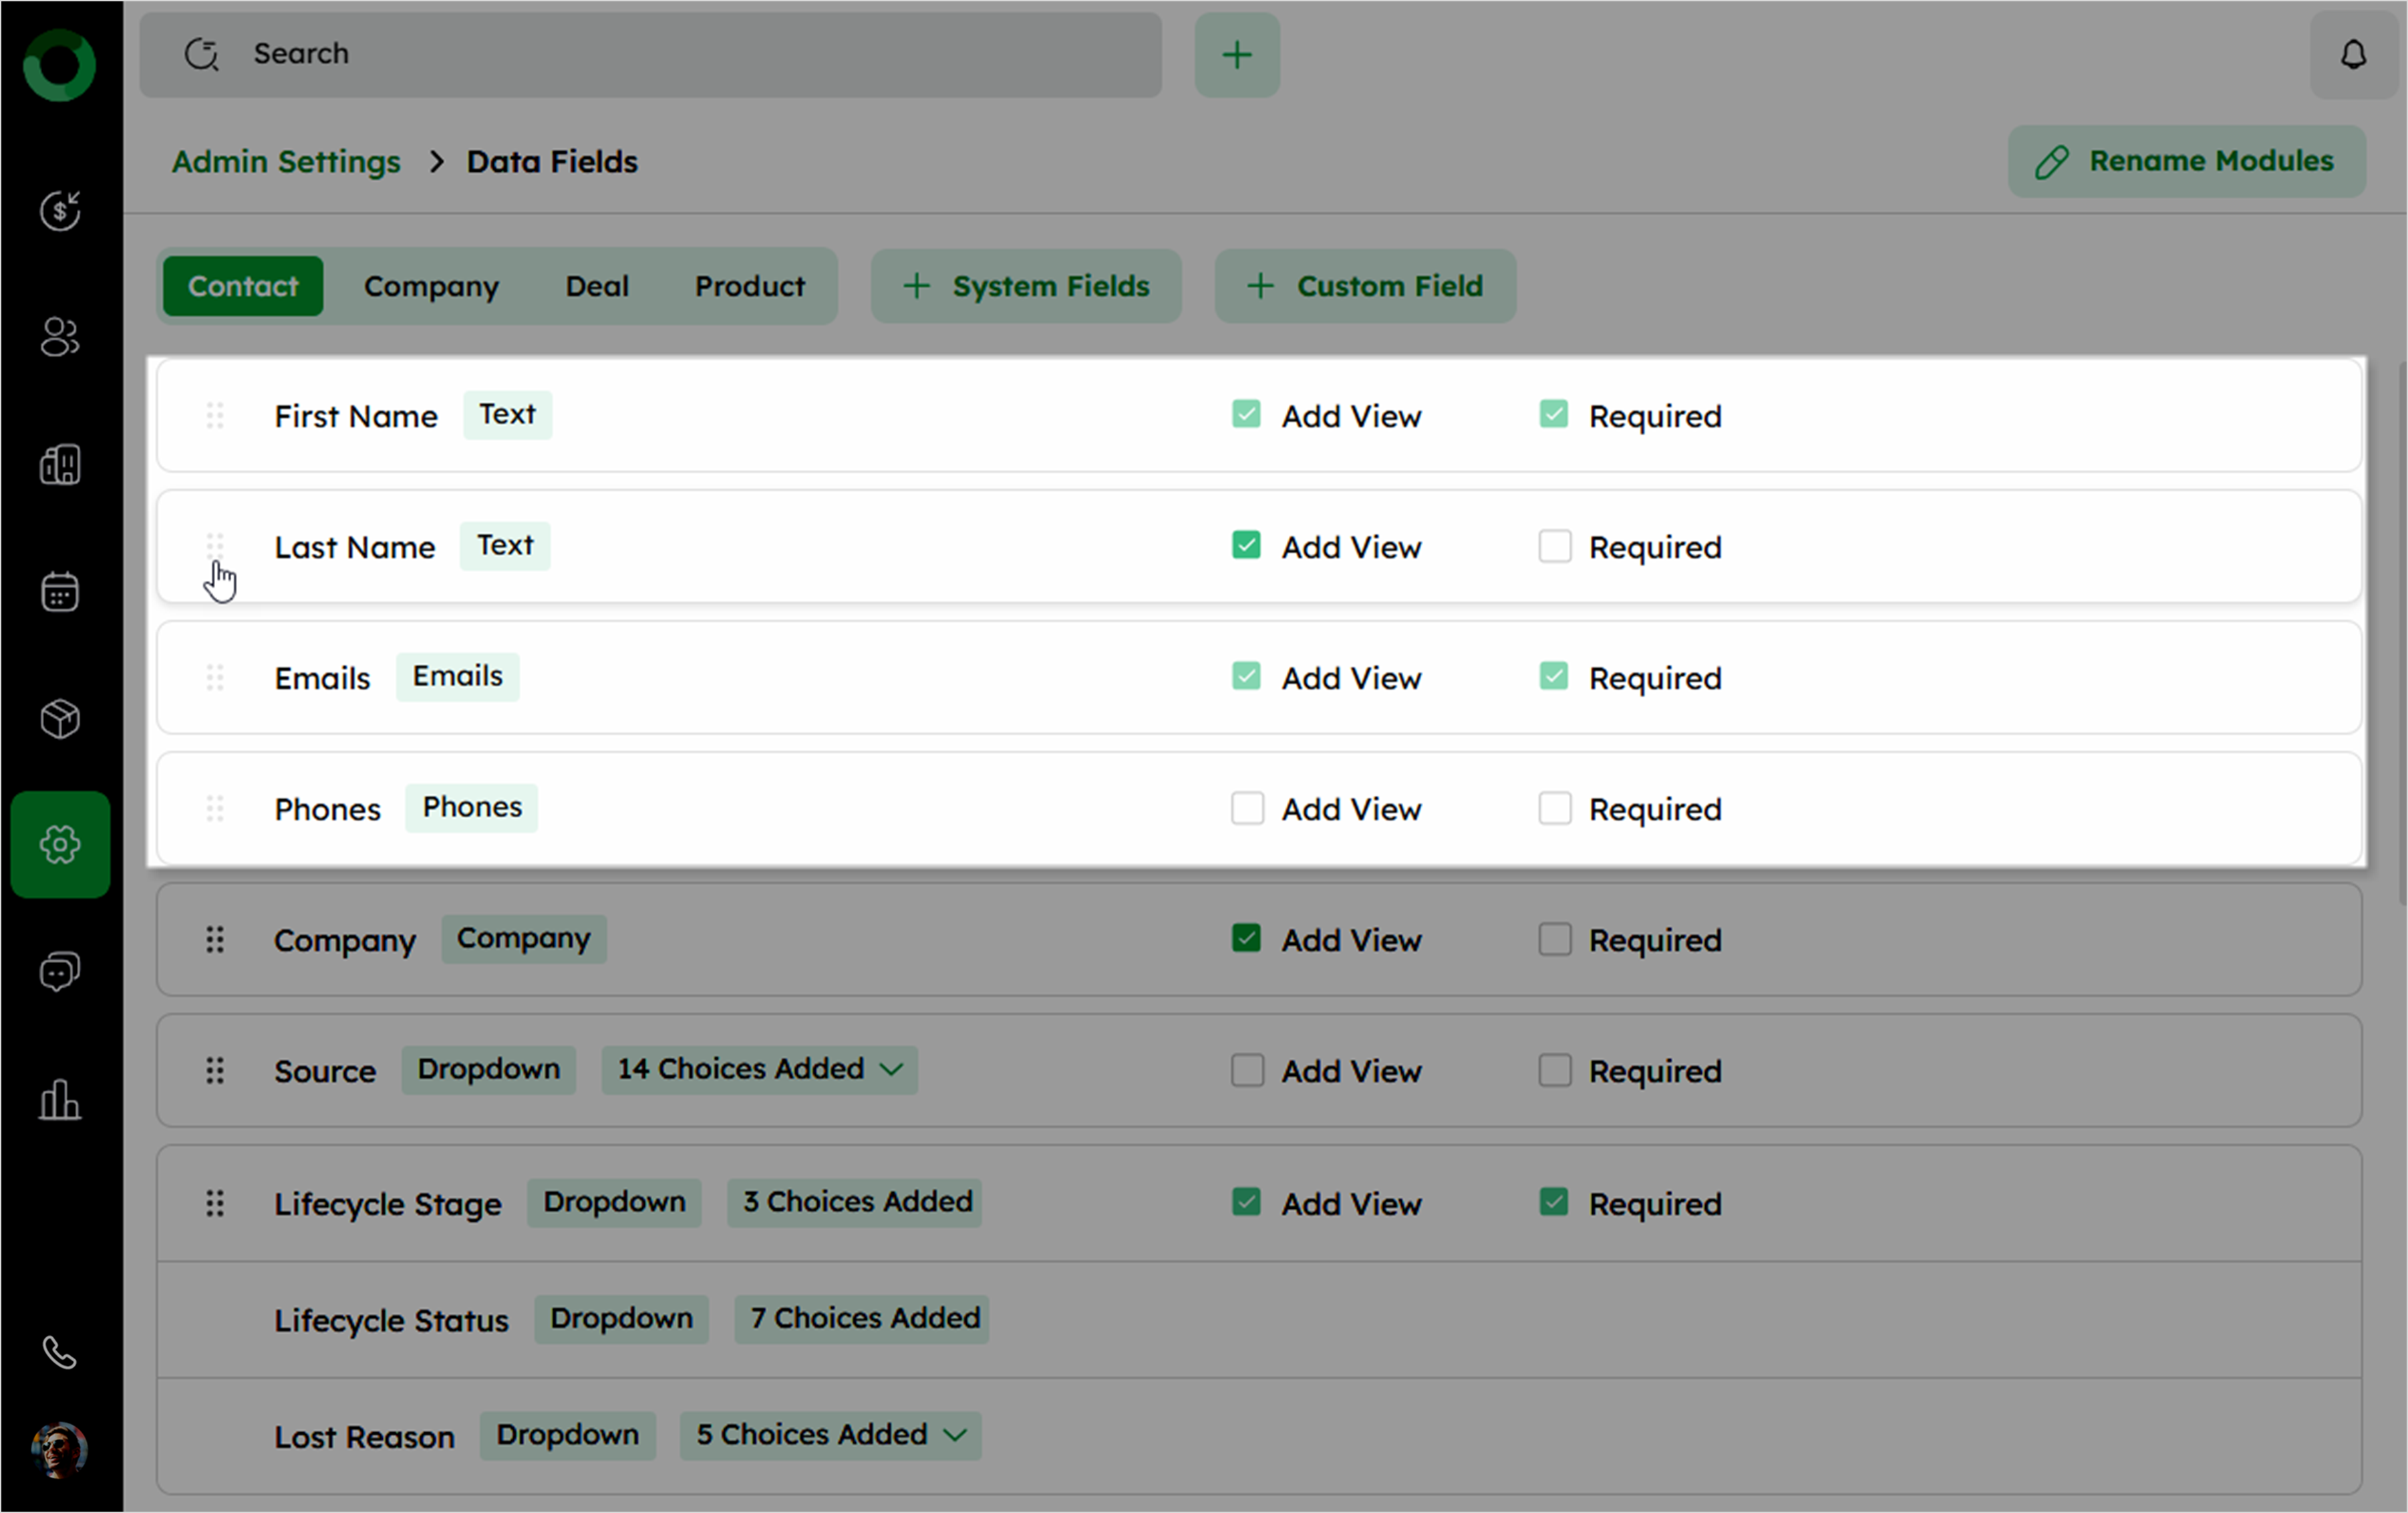Switch to the Company tab

tap(431, 286)
